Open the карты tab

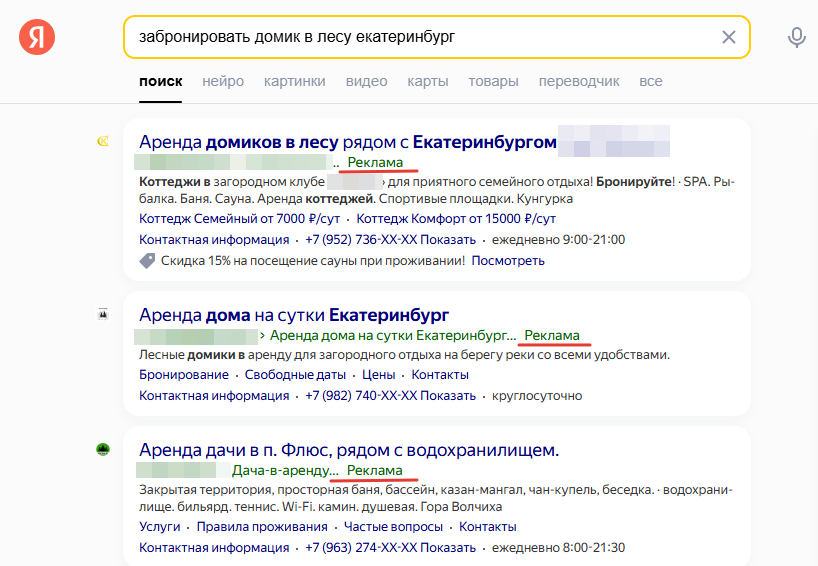428,81
